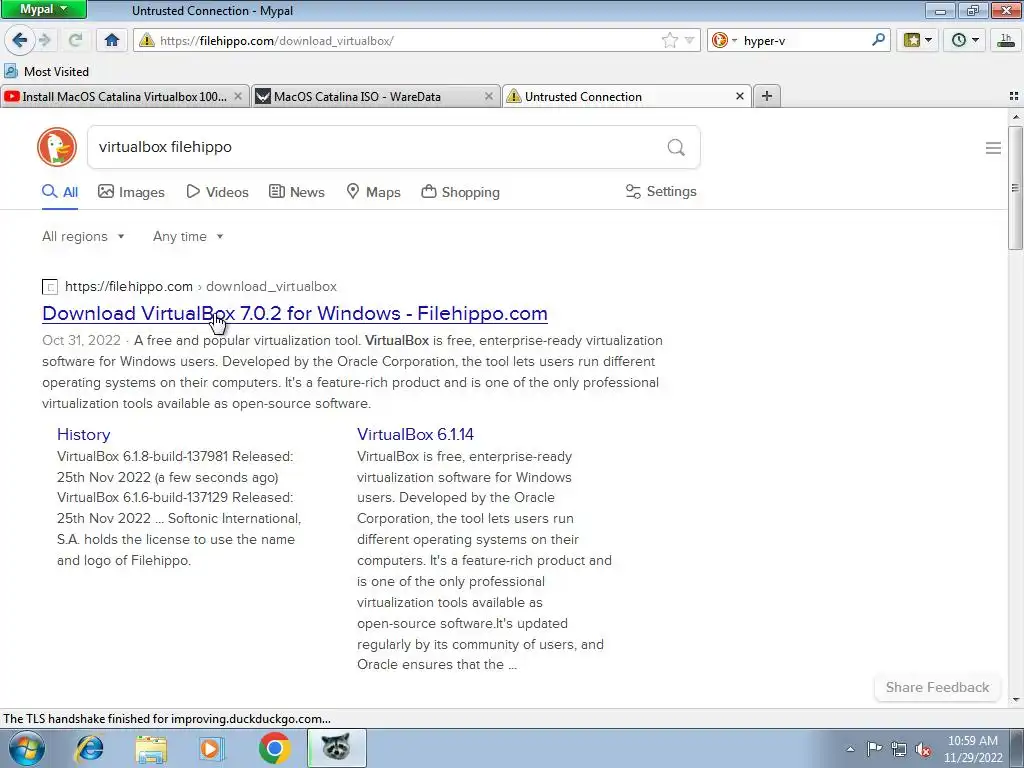The width and height of the screenshot is (1024, 768).
Task: Open the bookmarks menu button
Action: pos(918,40)
